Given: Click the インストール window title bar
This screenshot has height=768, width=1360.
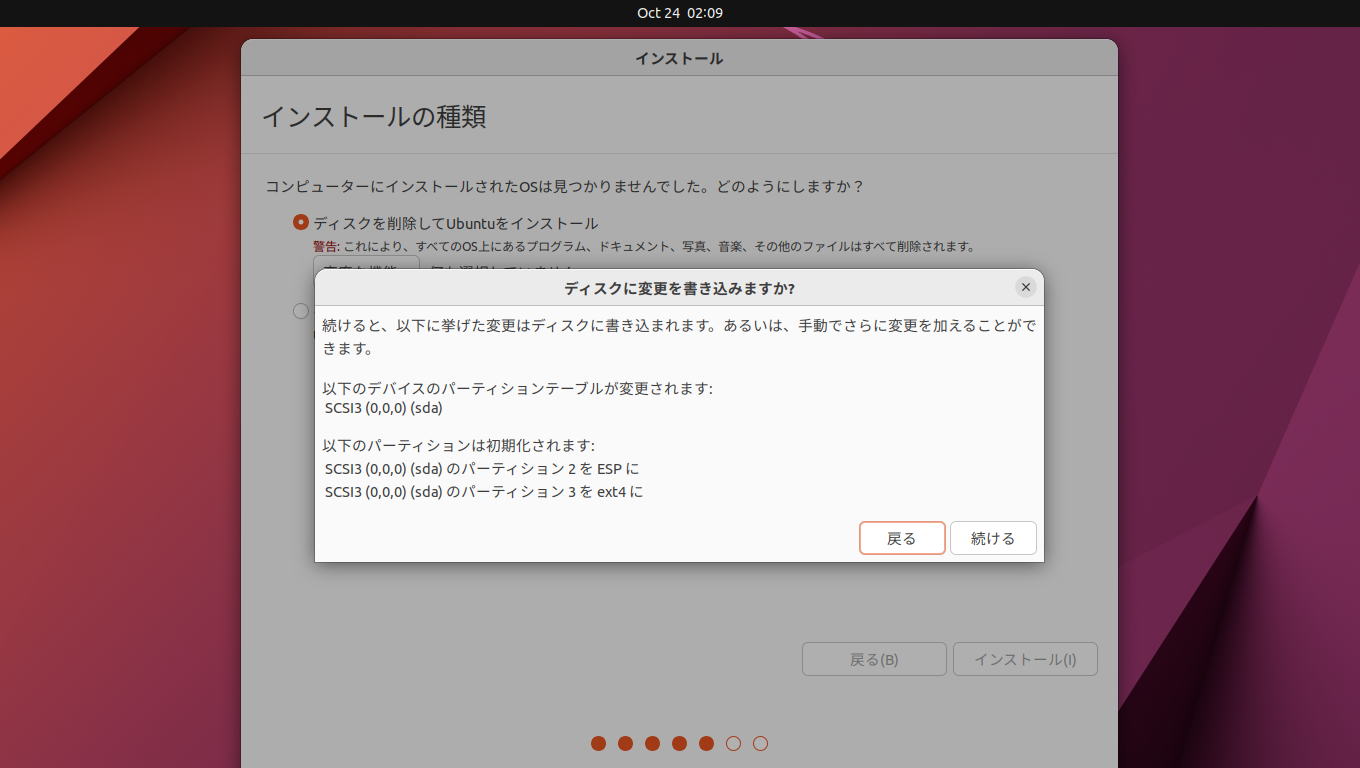Looking at the screenshot, I should [679, 58].
